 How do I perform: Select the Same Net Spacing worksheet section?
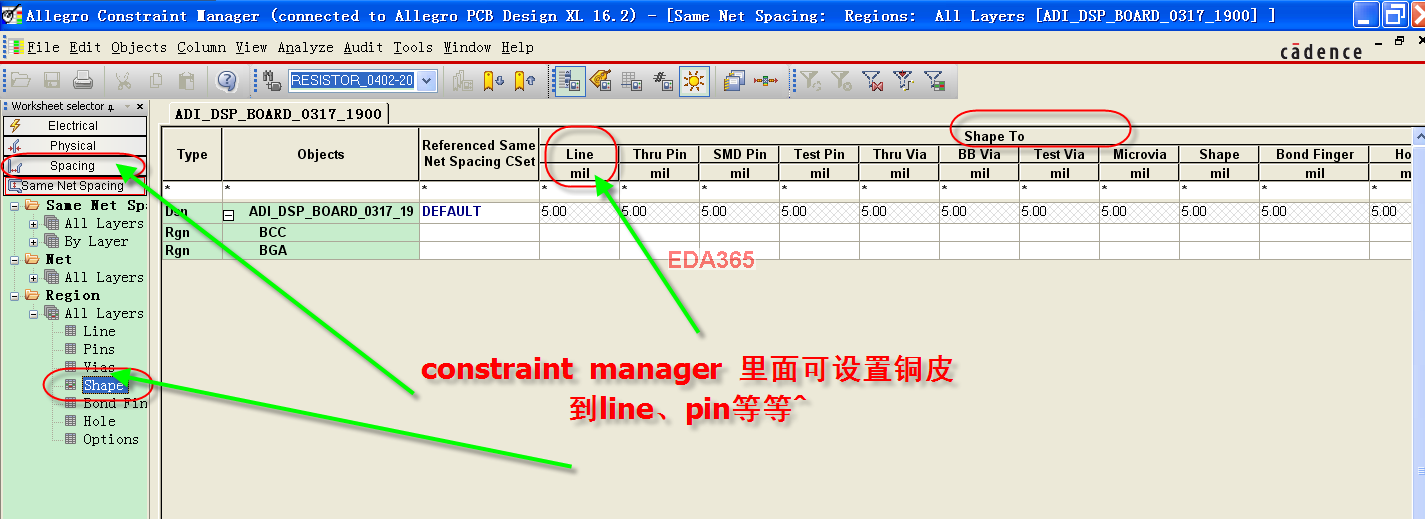pyautogui.click(x=74, y=185)
